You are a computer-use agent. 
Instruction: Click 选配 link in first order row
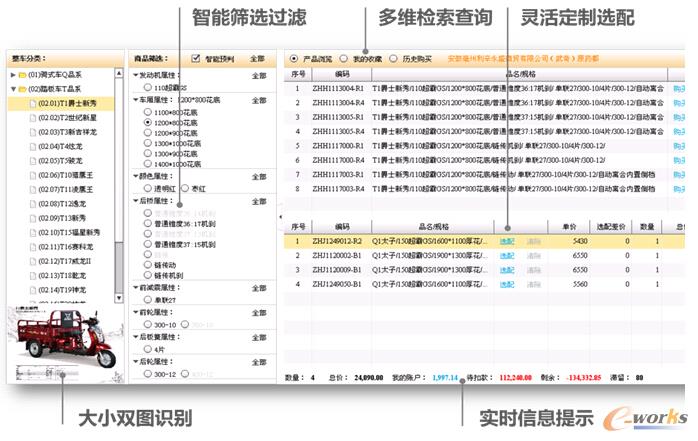pyautogui.click(x=507, y=241)
